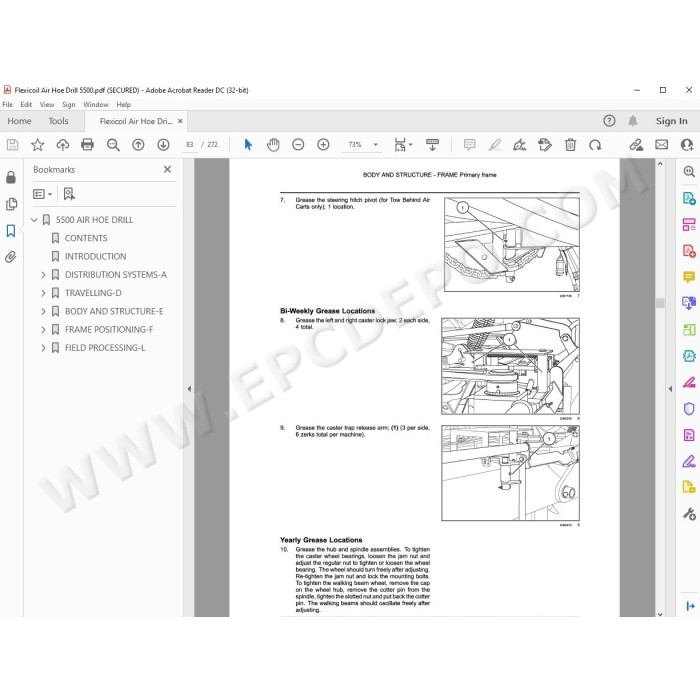Send file by email envelope icon
The image size is (700, 700).
pos(662,145)
